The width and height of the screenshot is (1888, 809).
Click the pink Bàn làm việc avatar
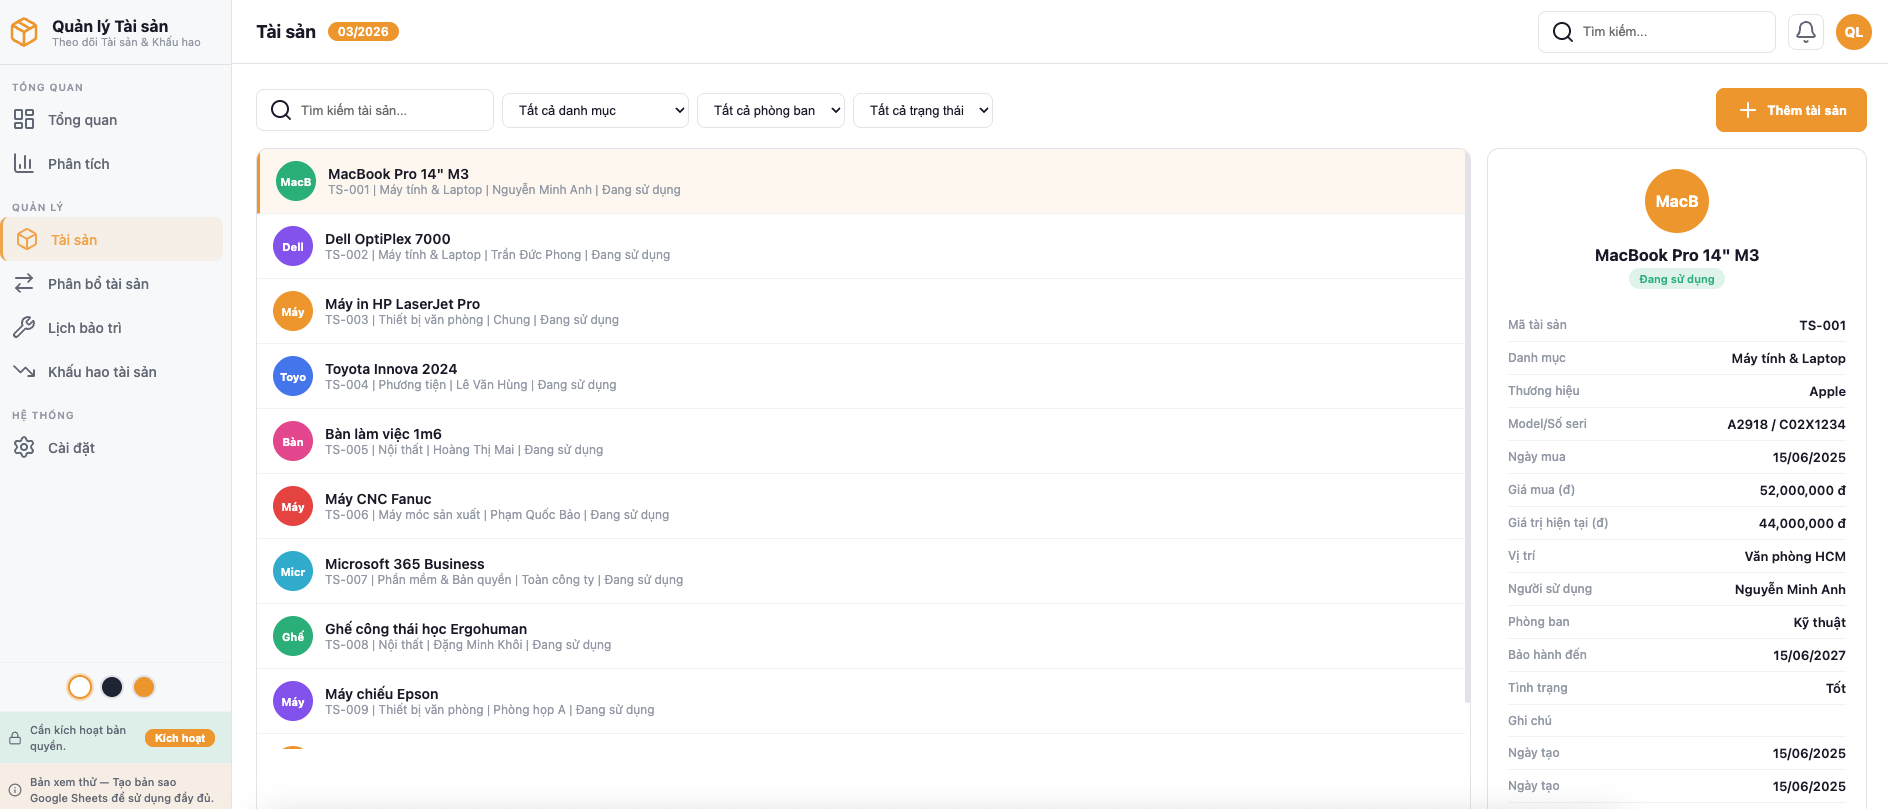click(293, 441)
